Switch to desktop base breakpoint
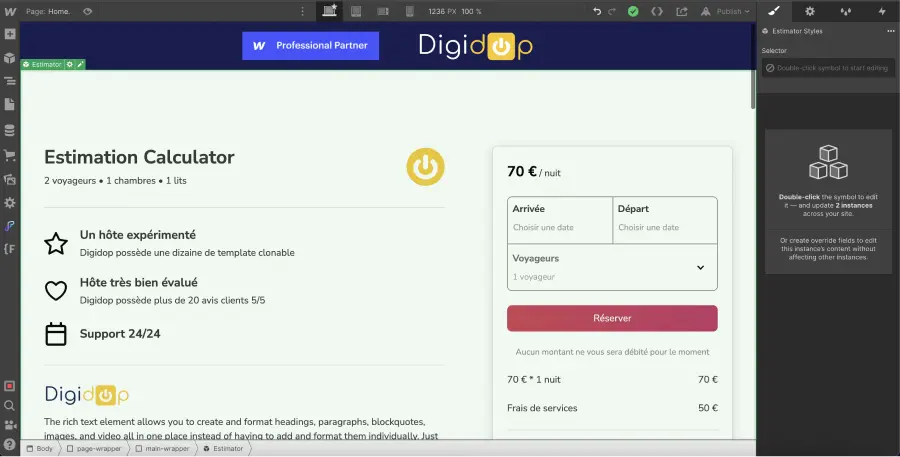This screenshot has height=457, width=900. point(329,11)
